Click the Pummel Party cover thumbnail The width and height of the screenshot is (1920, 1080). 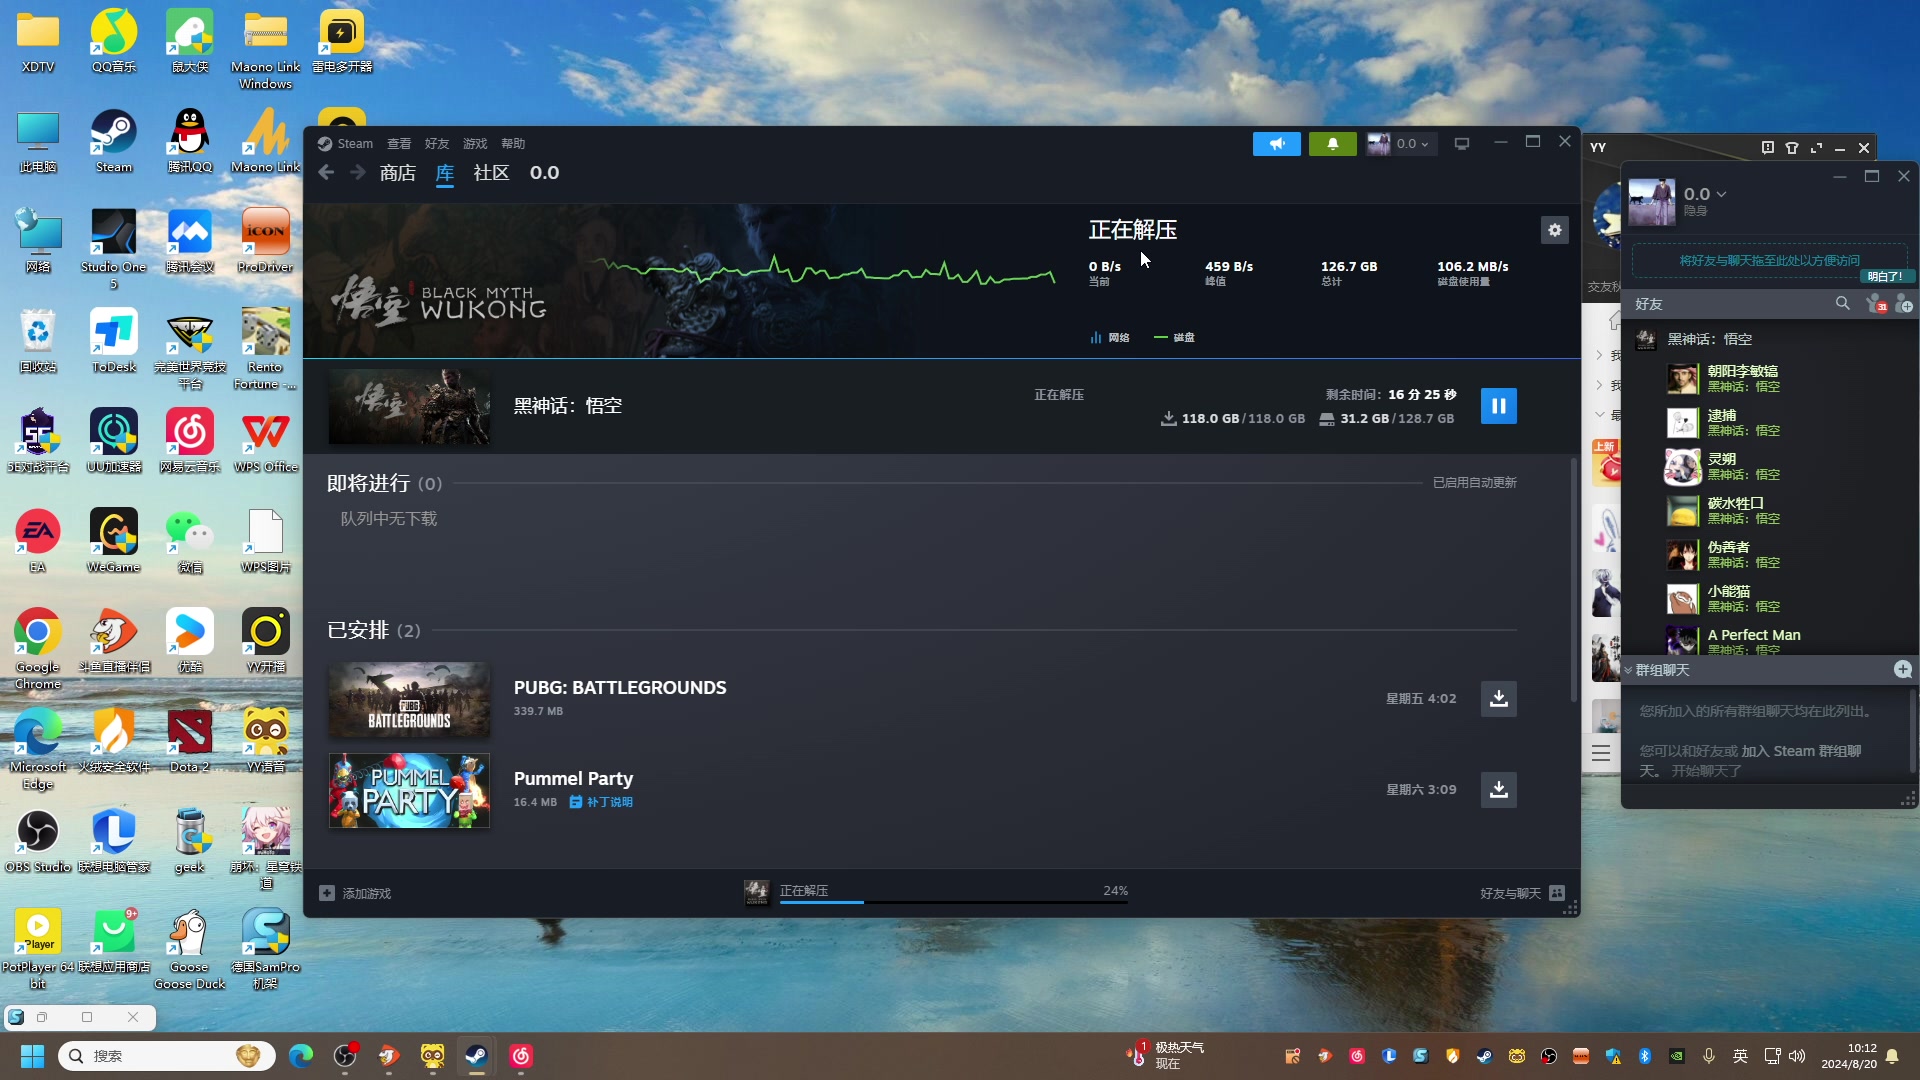408,790
